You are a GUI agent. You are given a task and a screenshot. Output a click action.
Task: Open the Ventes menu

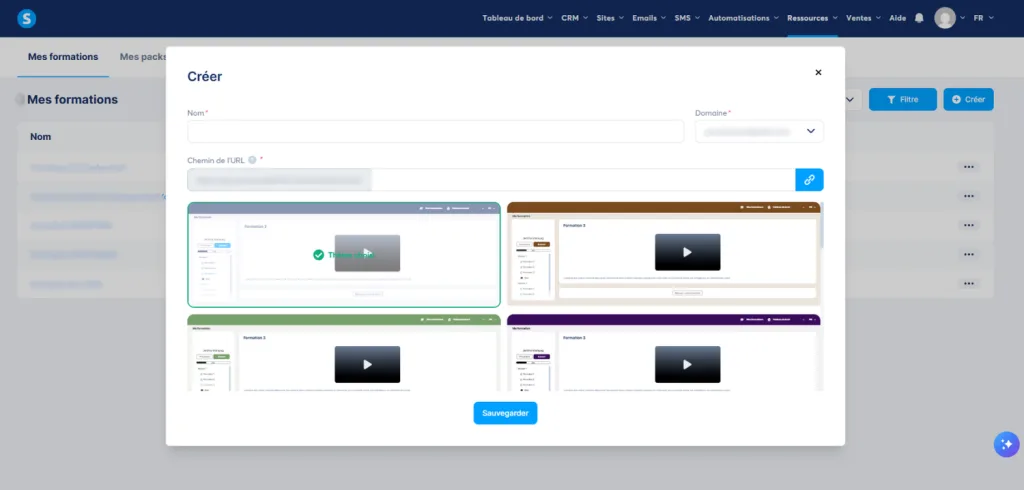tap(863, 18)
